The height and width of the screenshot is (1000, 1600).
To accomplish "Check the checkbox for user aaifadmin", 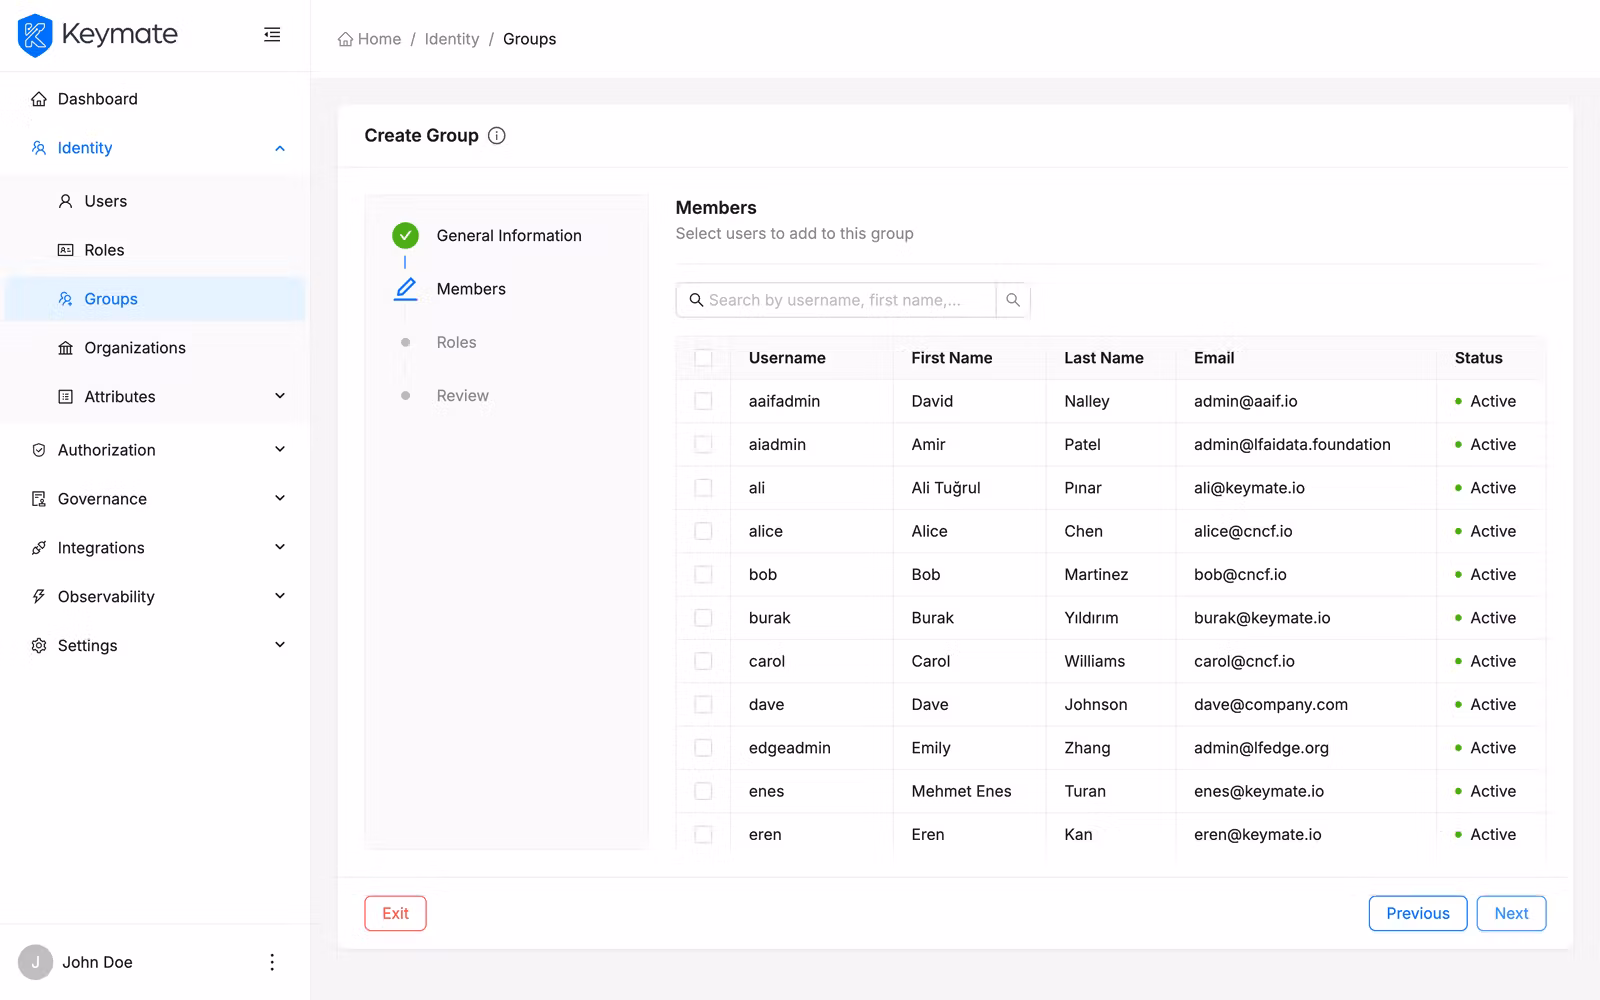I will pyautogui.click(x=704, y=401).
